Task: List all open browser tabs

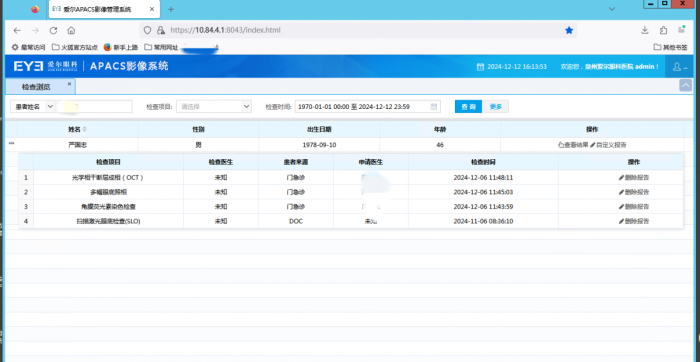Action: click(x=612, y=9)
